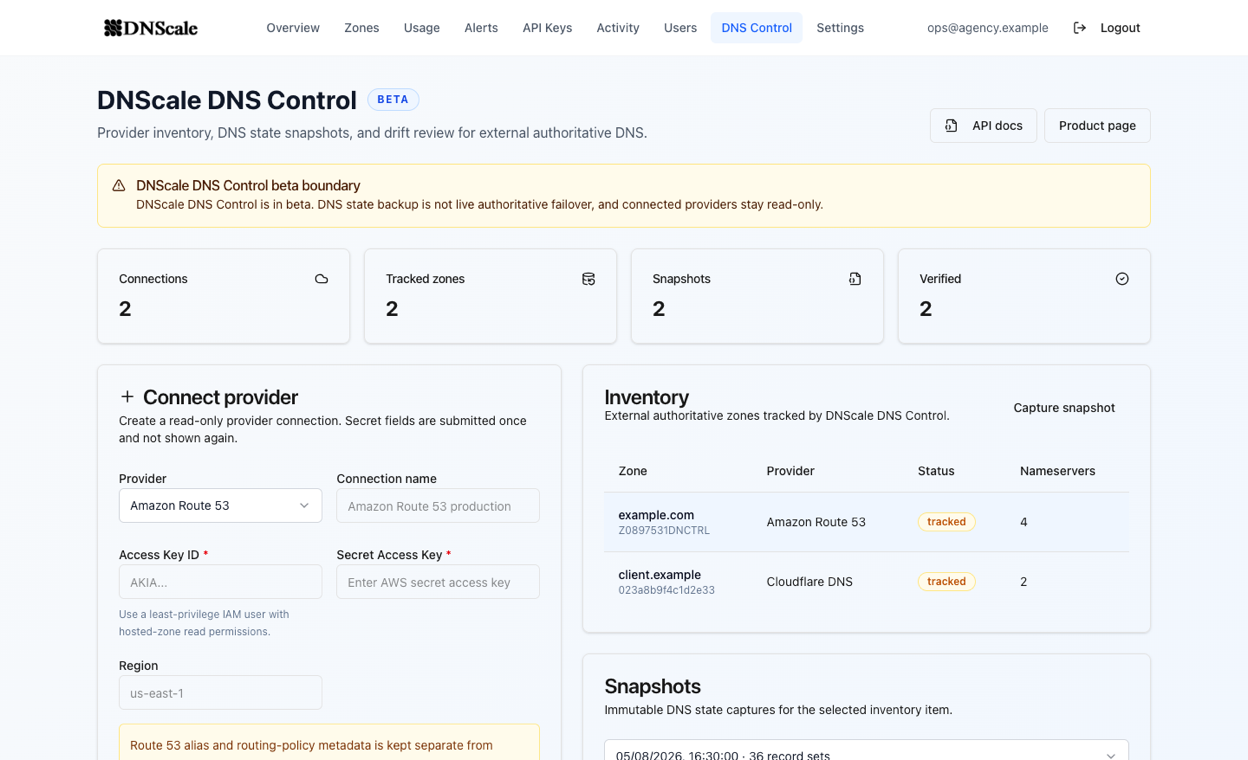Switch to the Usage tab

(422, 28)
